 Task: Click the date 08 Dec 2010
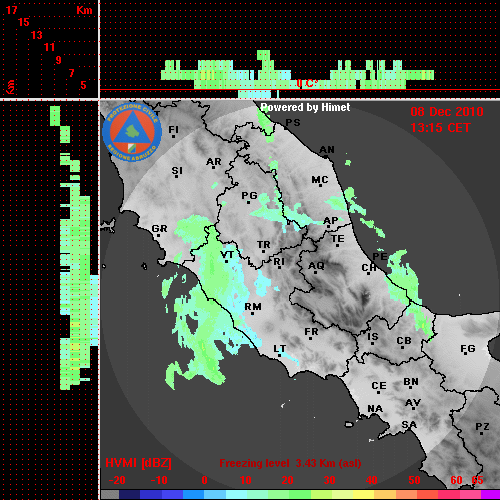tap(447, 112)
